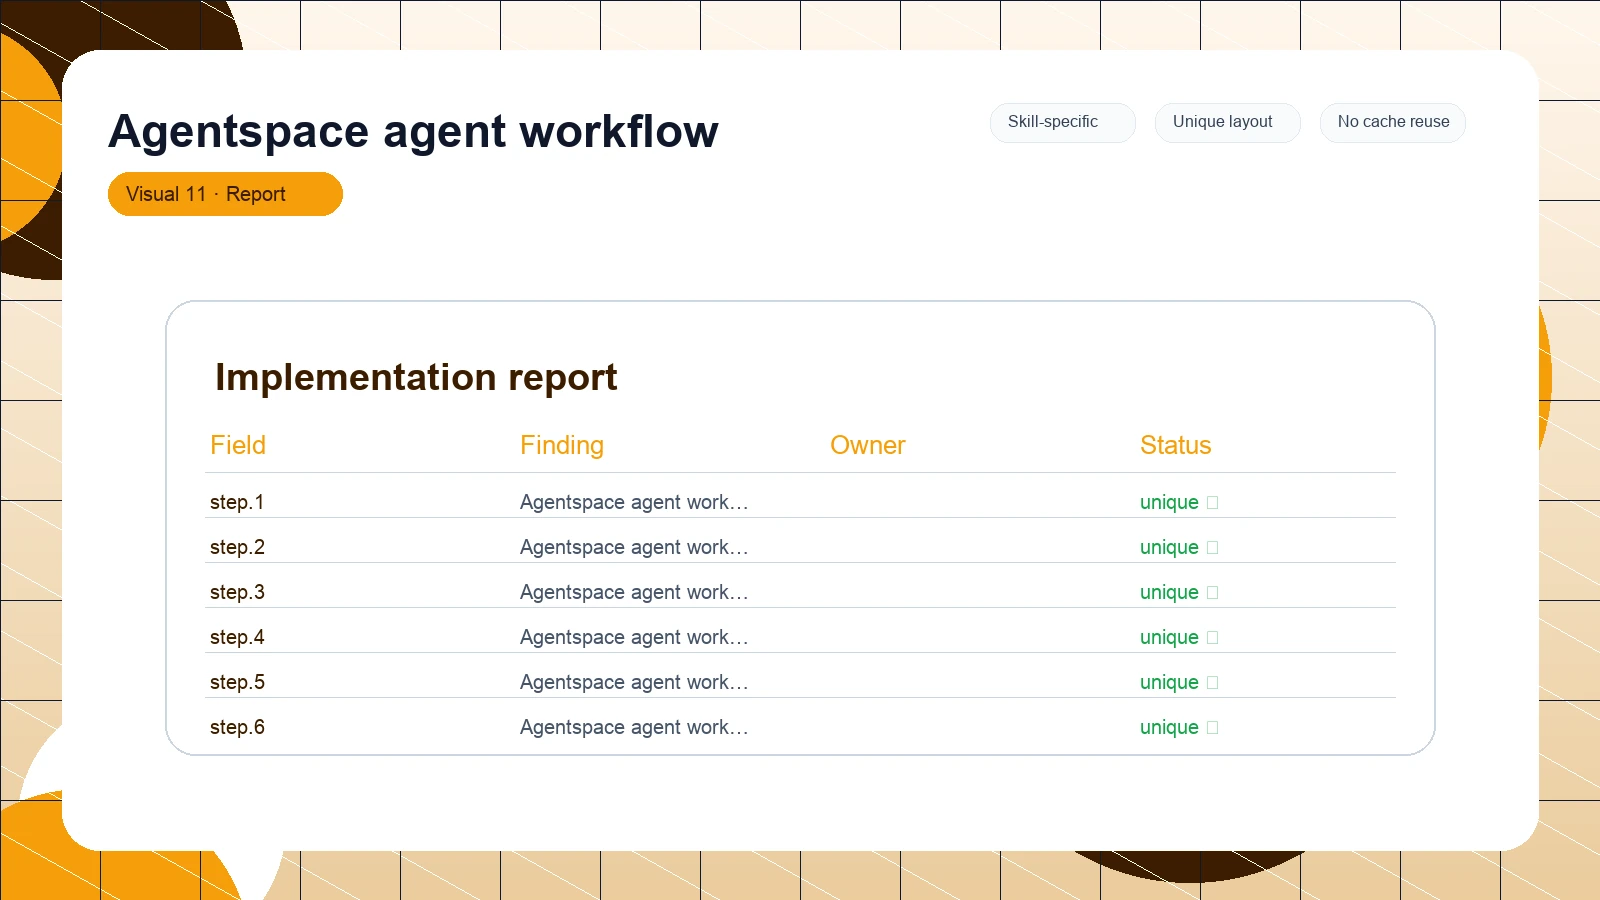Viewport: 1600px width, 900px height.
Task: Click the unique status in step.5 row
Action: [x=1169, y=682]
